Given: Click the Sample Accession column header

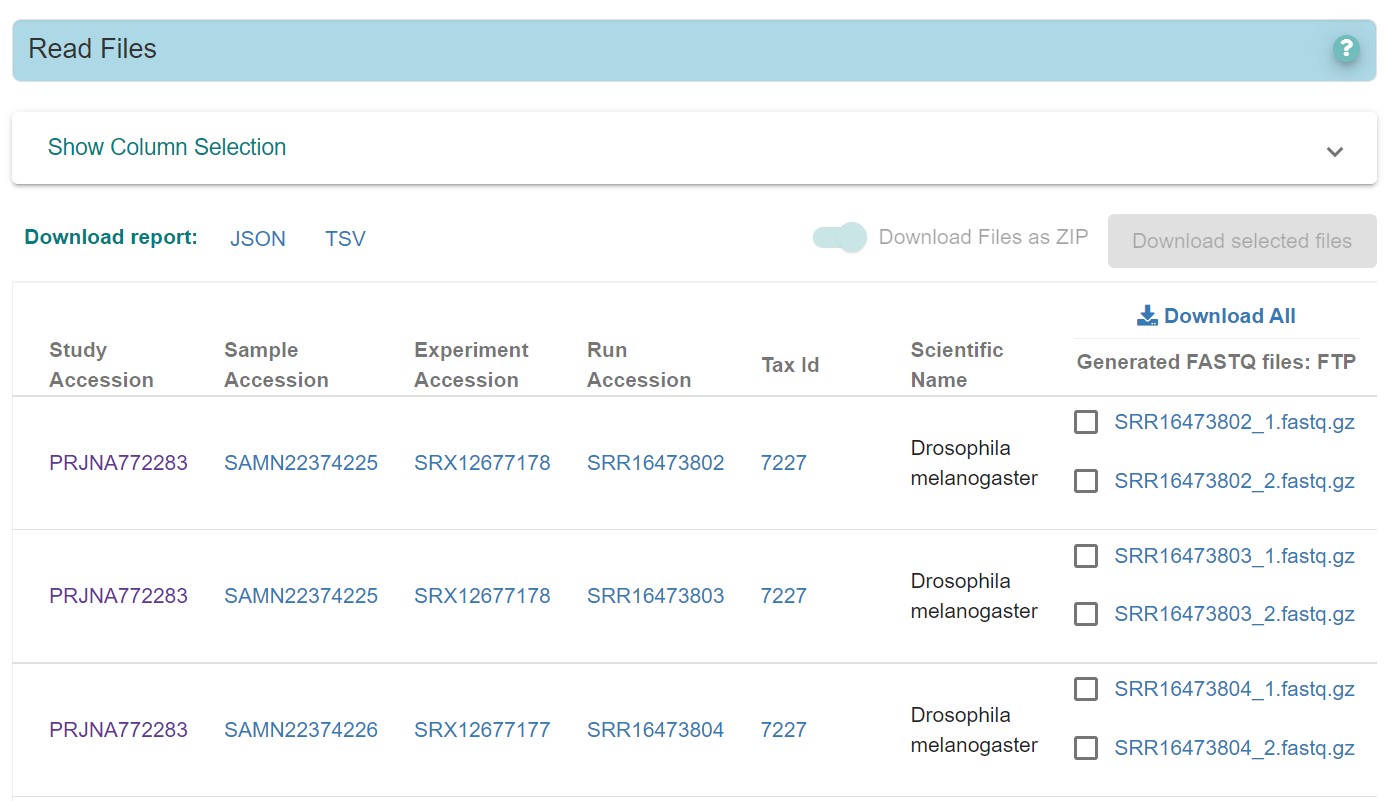Looking at the screenshot, I should click(x=276, y=365).
